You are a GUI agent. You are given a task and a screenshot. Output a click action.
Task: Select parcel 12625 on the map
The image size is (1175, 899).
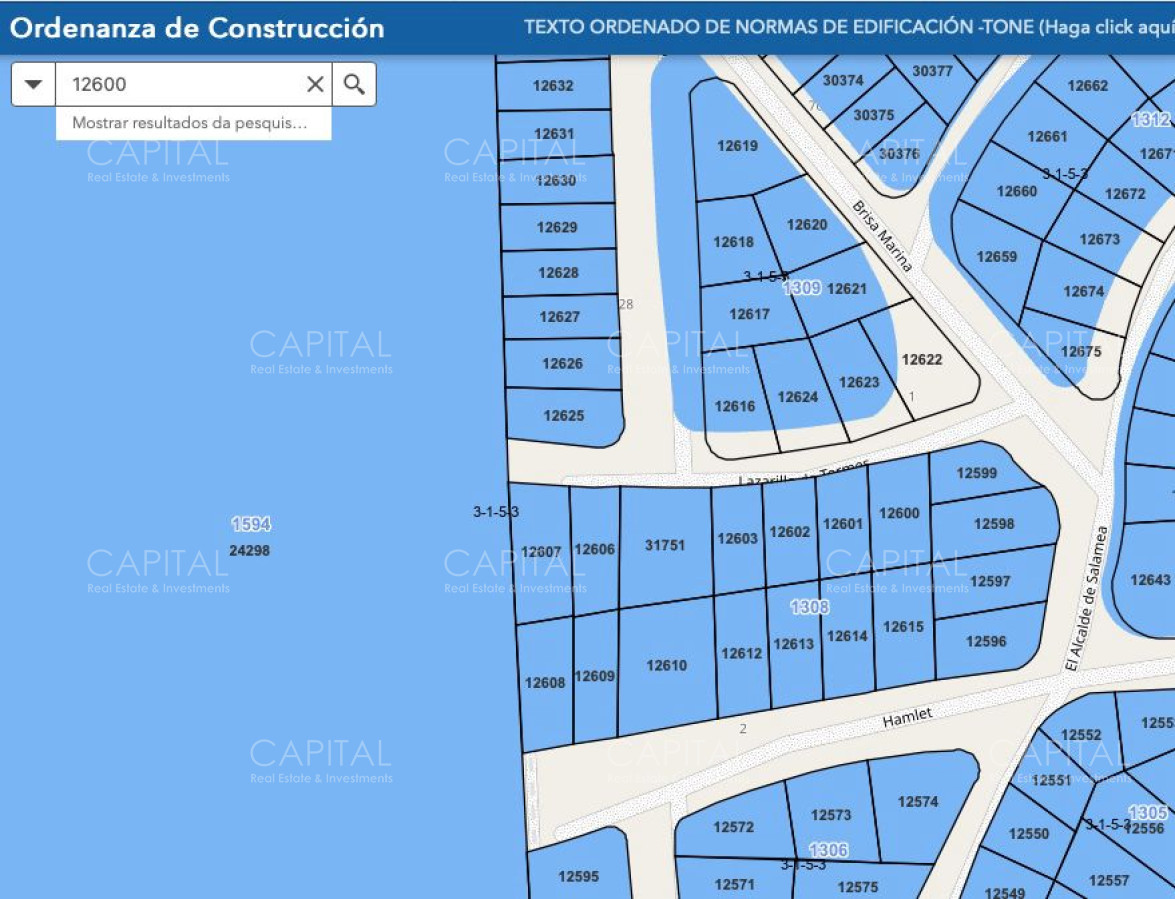(564, 415)
